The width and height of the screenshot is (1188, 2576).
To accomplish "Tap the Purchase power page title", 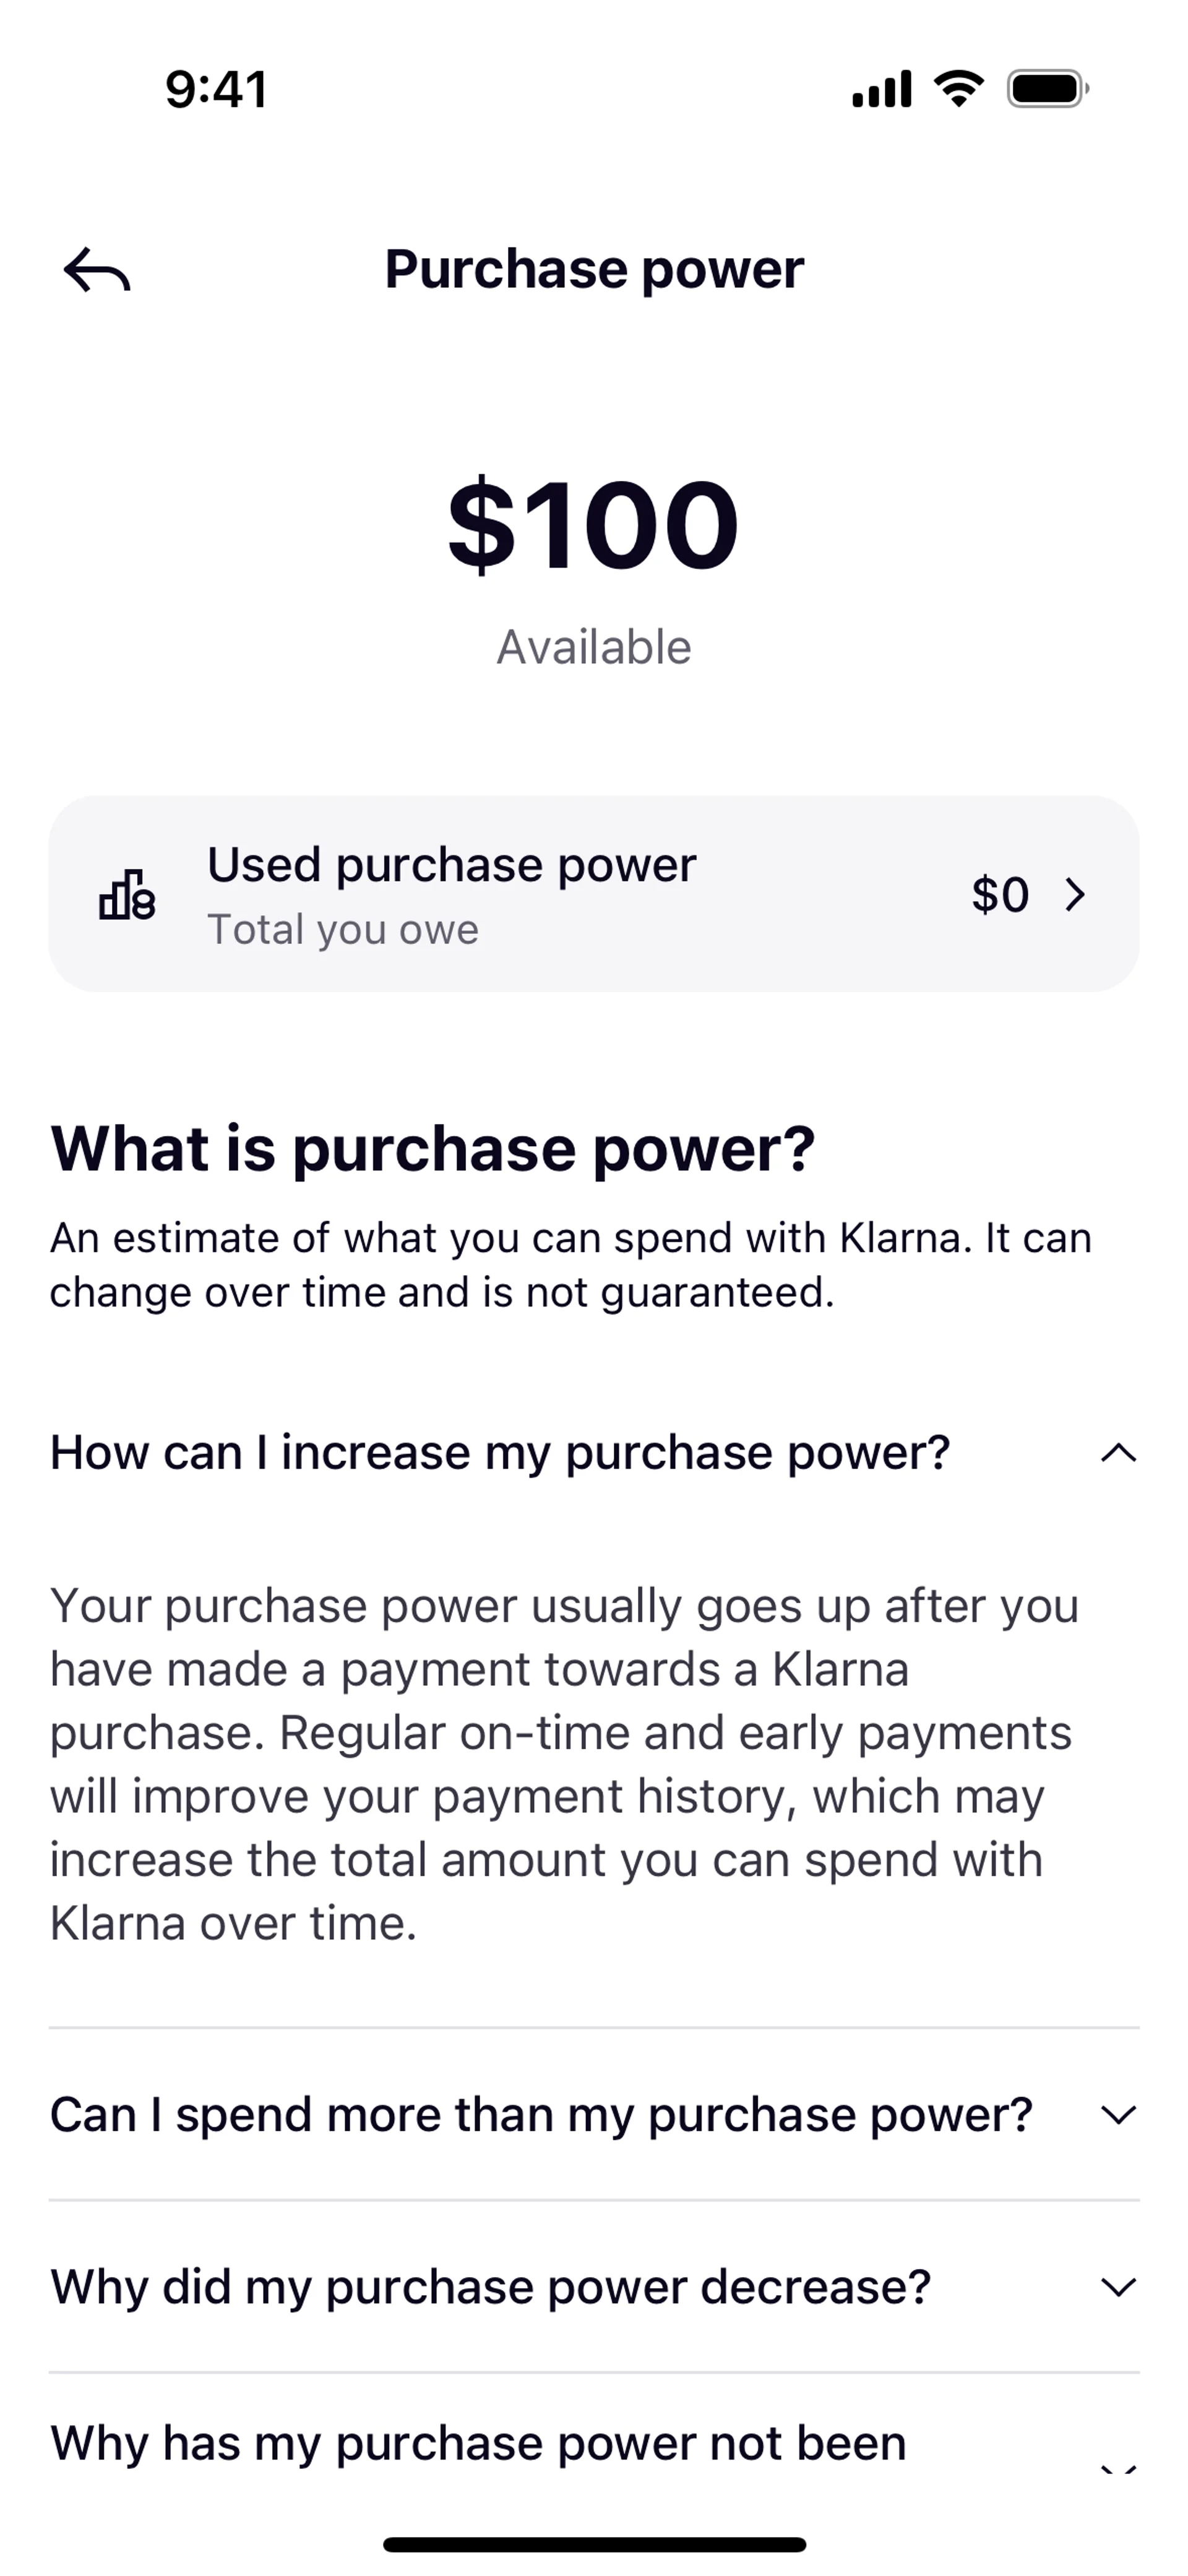I will pos(594,269).
